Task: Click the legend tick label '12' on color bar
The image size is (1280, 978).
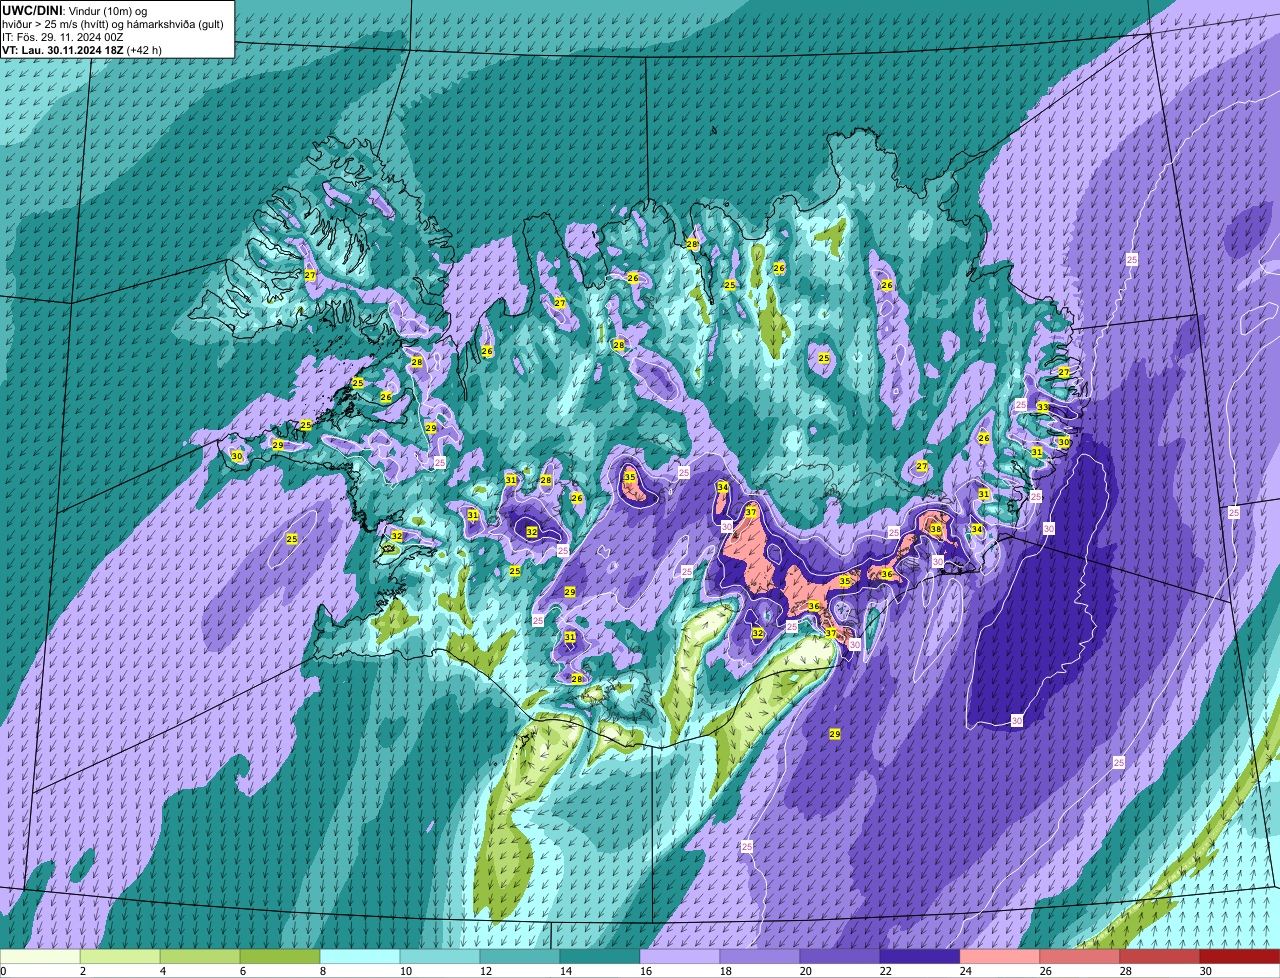Action: (486, 971)
